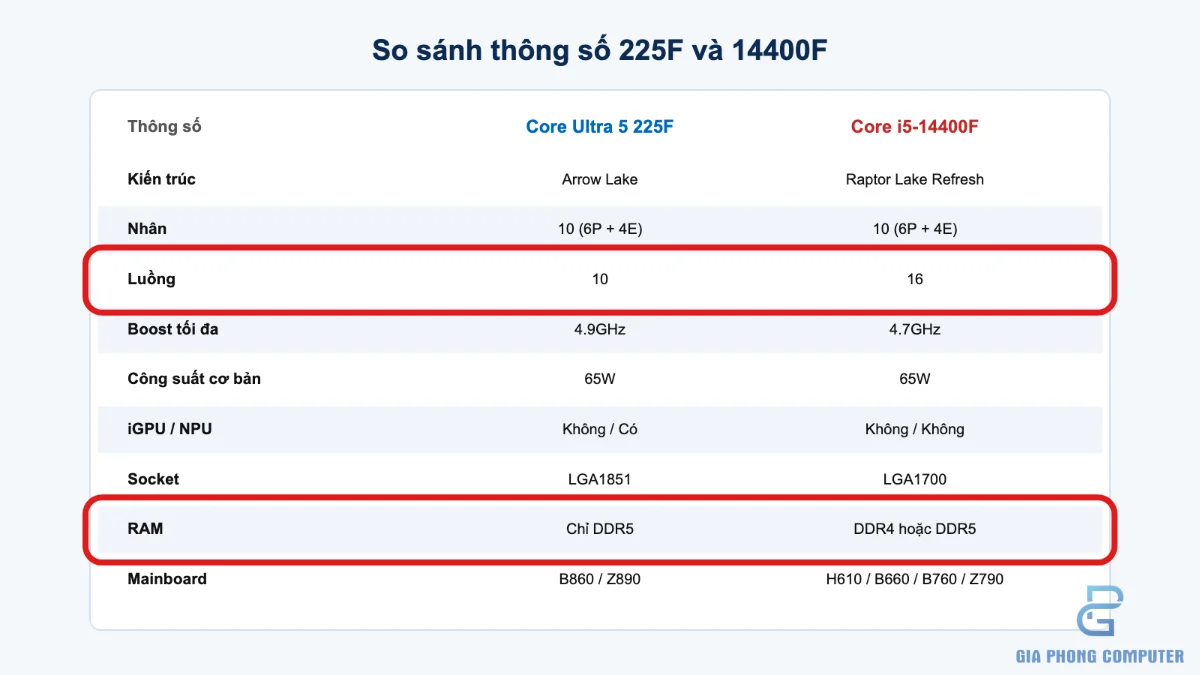Click the "65W" value under Core i5-14400F
This screenshot has width=1200, height=675.
tap(915, 379)
